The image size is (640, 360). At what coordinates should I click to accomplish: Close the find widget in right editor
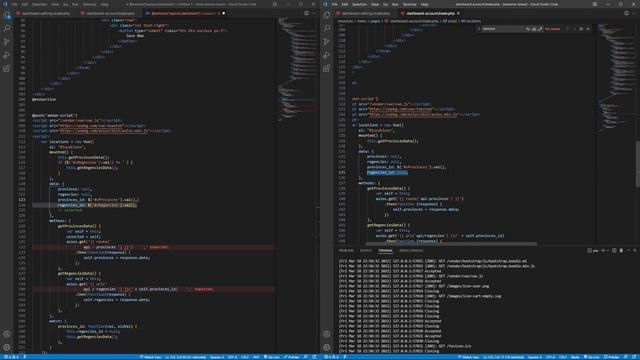[588, 29]
